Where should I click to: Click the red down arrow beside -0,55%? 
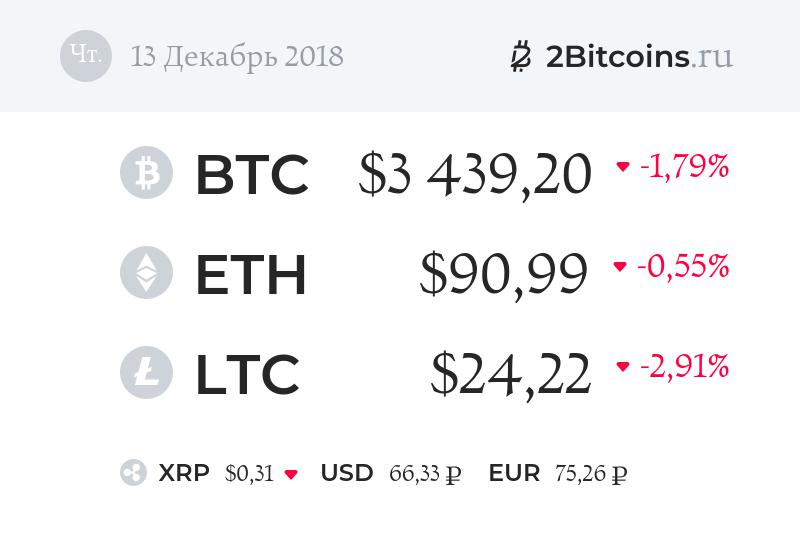(620, 267)
